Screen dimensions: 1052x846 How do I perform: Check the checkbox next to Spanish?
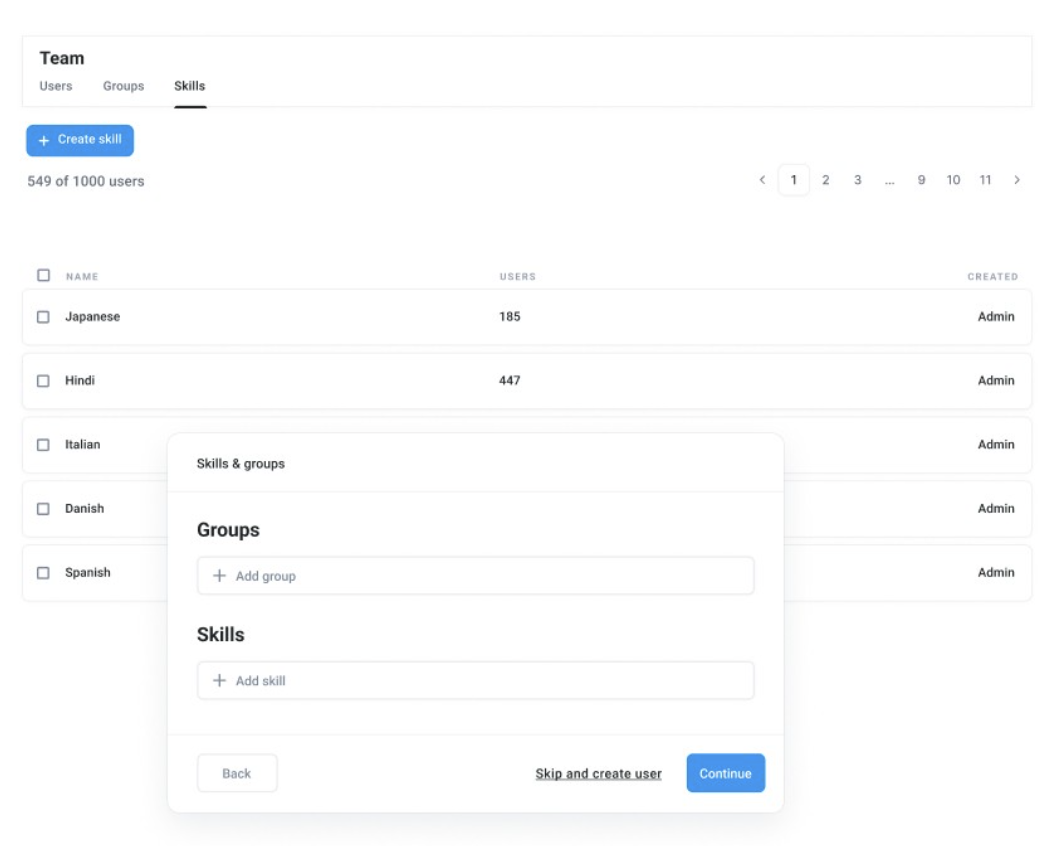45,572
